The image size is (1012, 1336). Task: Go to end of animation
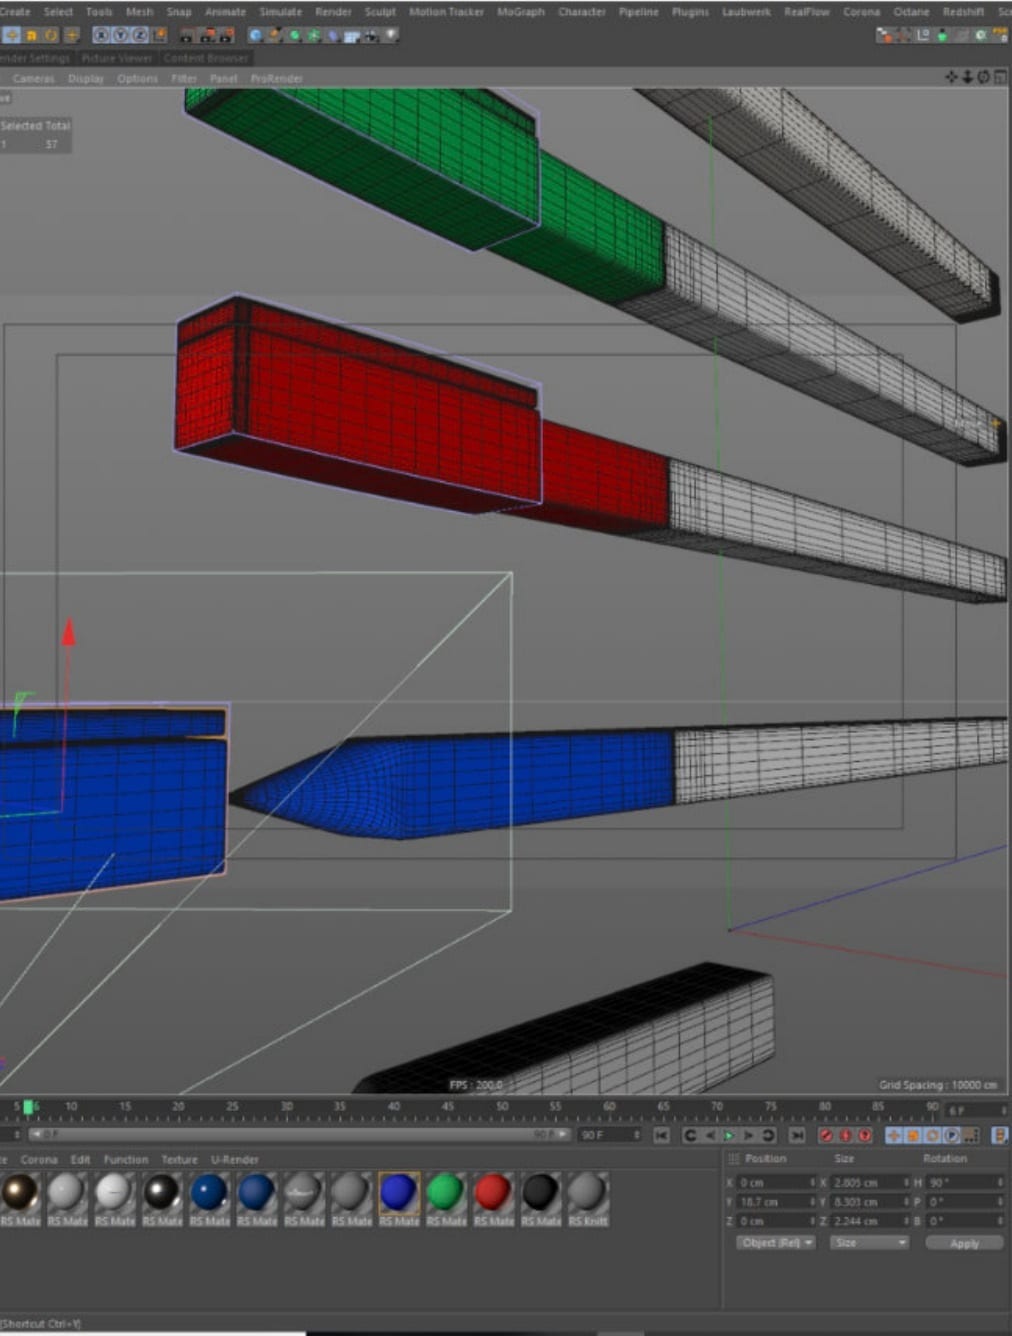click(797, 1135)
